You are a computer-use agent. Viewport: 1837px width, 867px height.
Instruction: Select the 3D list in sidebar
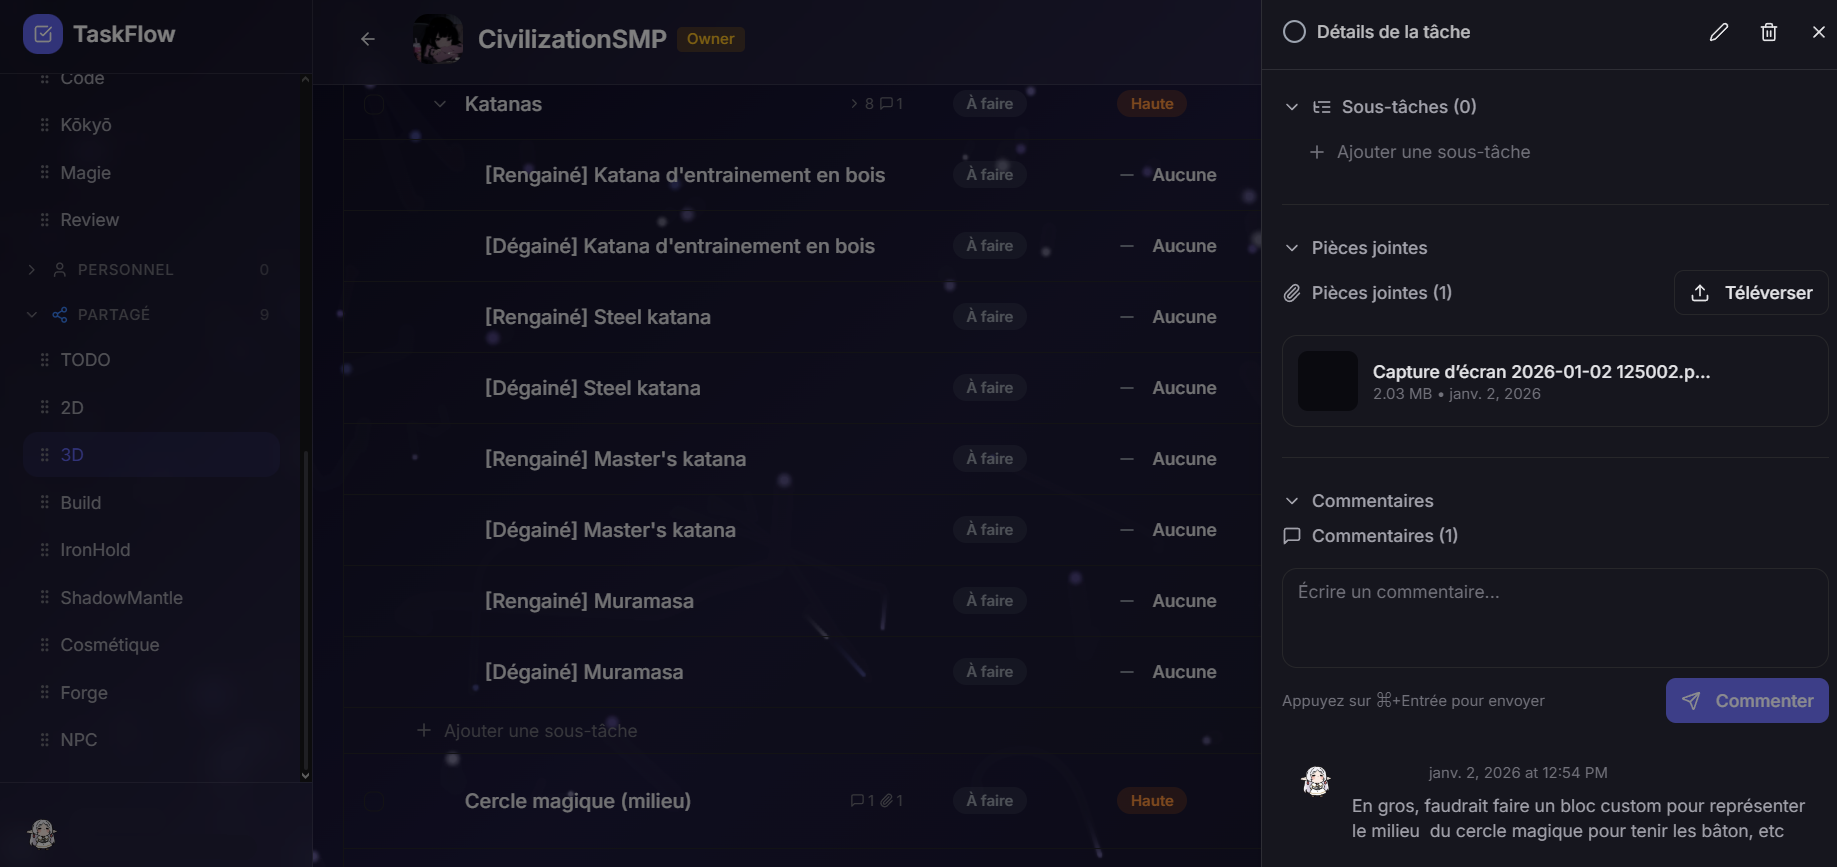(x=152, y=455)
